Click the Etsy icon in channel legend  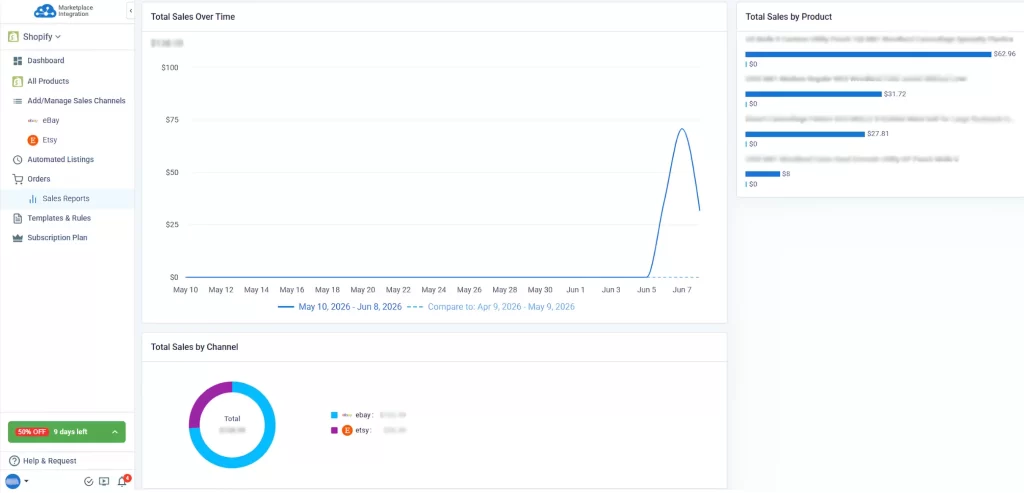coord(347,430)
